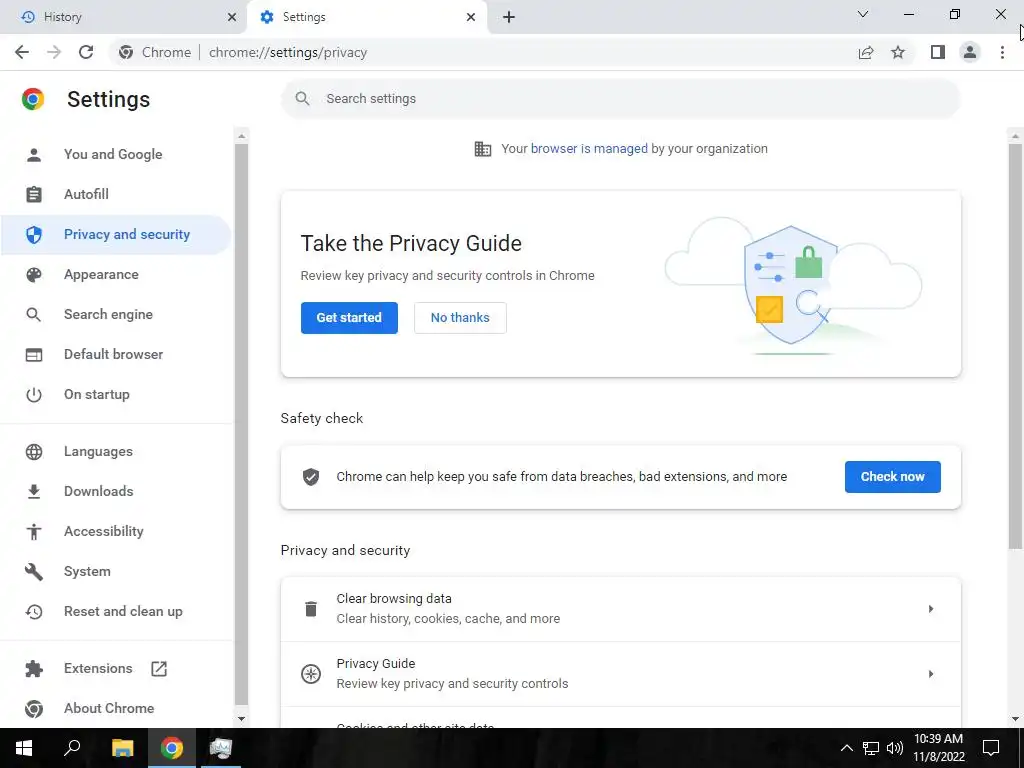Open the side panel icon

click(x=938, y=52)
